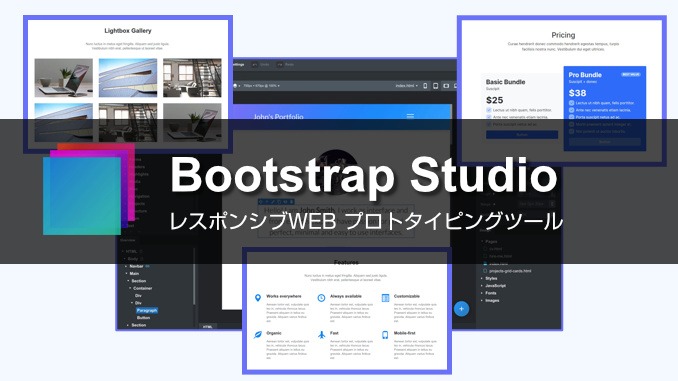Click the BEST VALUE badge on Pro Bundle
This screenshot has height=381, width=678.
pyautogui.click(x=631, y=74)
